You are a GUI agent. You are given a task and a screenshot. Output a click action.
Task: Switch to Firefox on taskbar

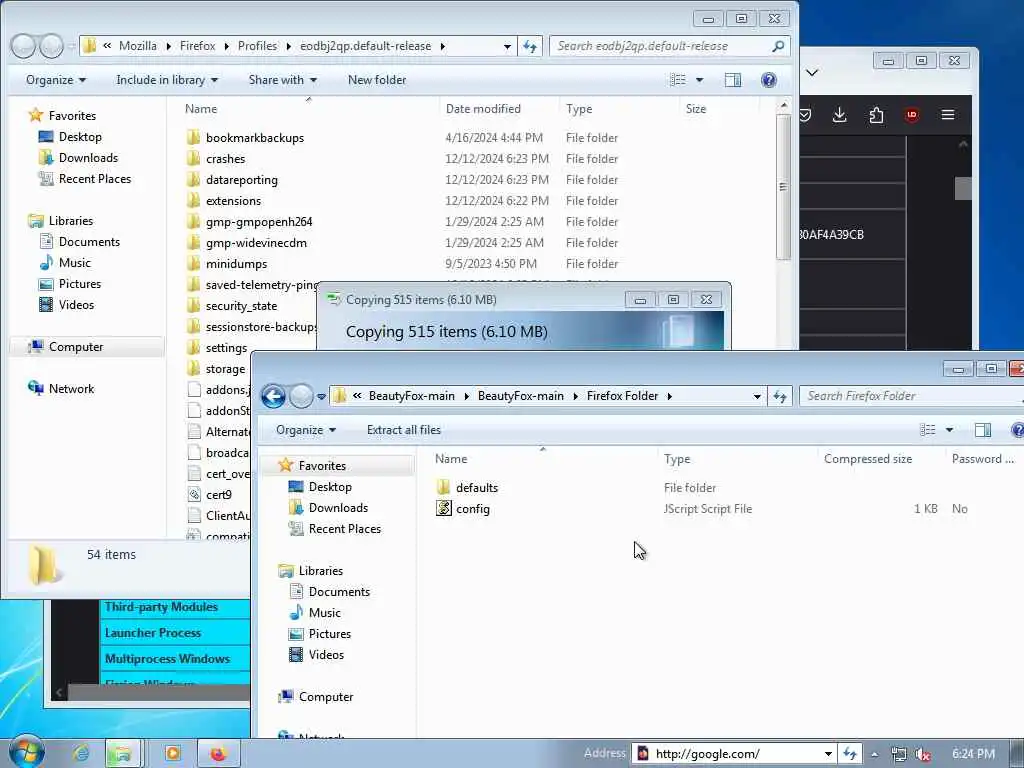(218, 754)
